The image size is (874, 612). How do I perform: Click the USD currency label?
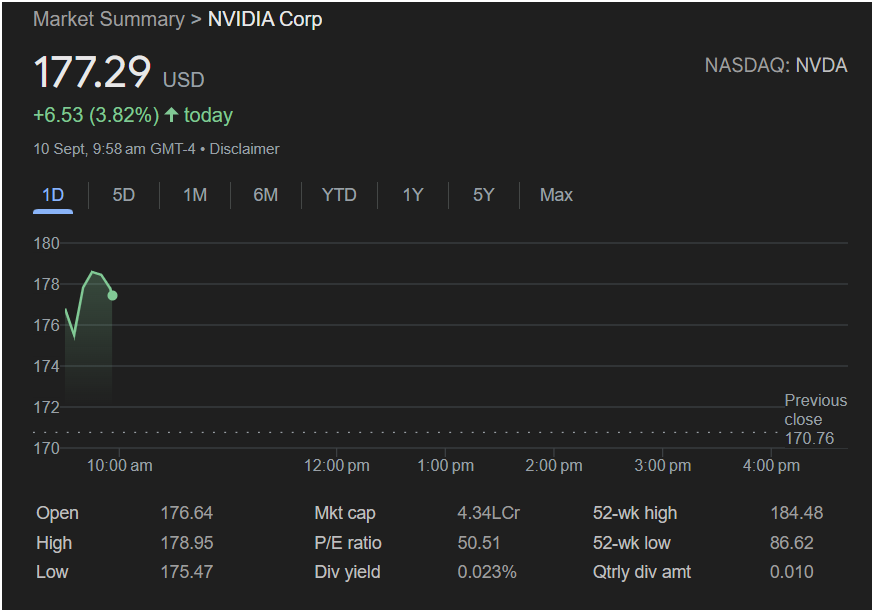coord(183,80)
